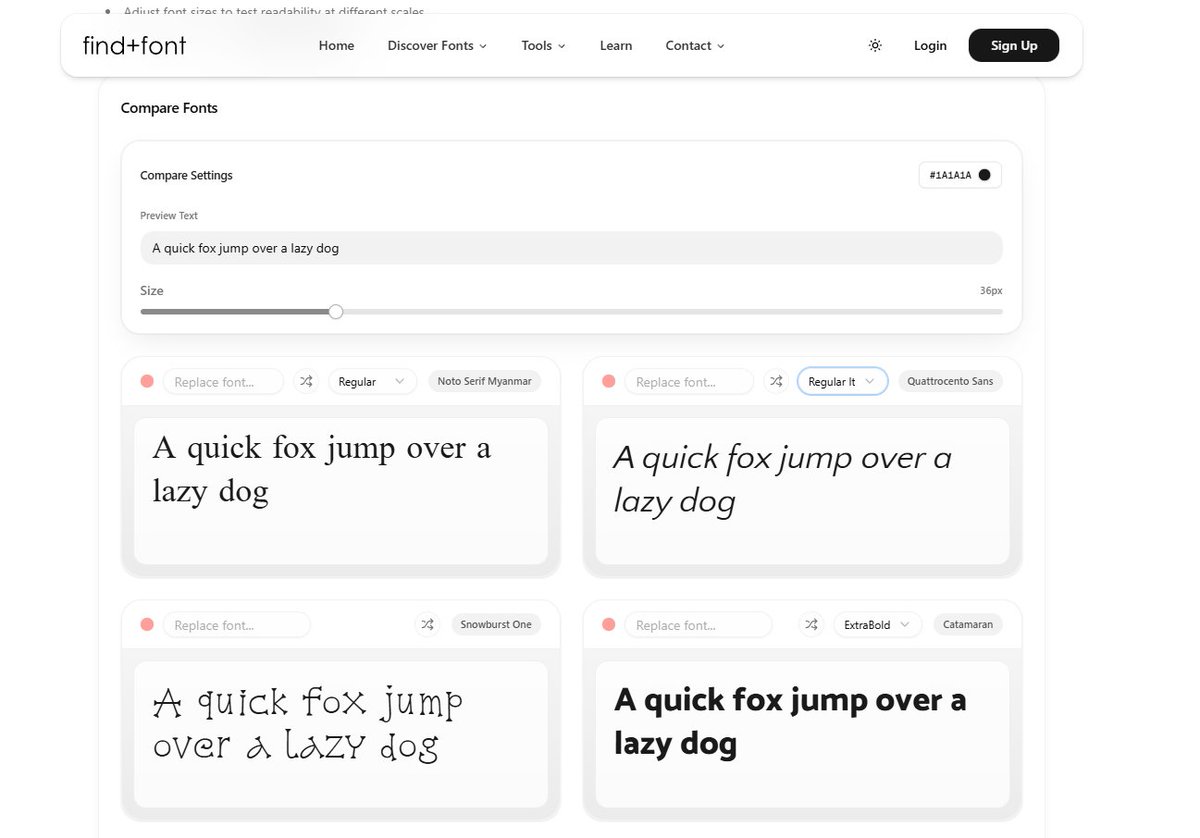Viewport: 1200px width, 838px height.
Task: Click the Snowburst One font name tag
Action: [496, 624]
